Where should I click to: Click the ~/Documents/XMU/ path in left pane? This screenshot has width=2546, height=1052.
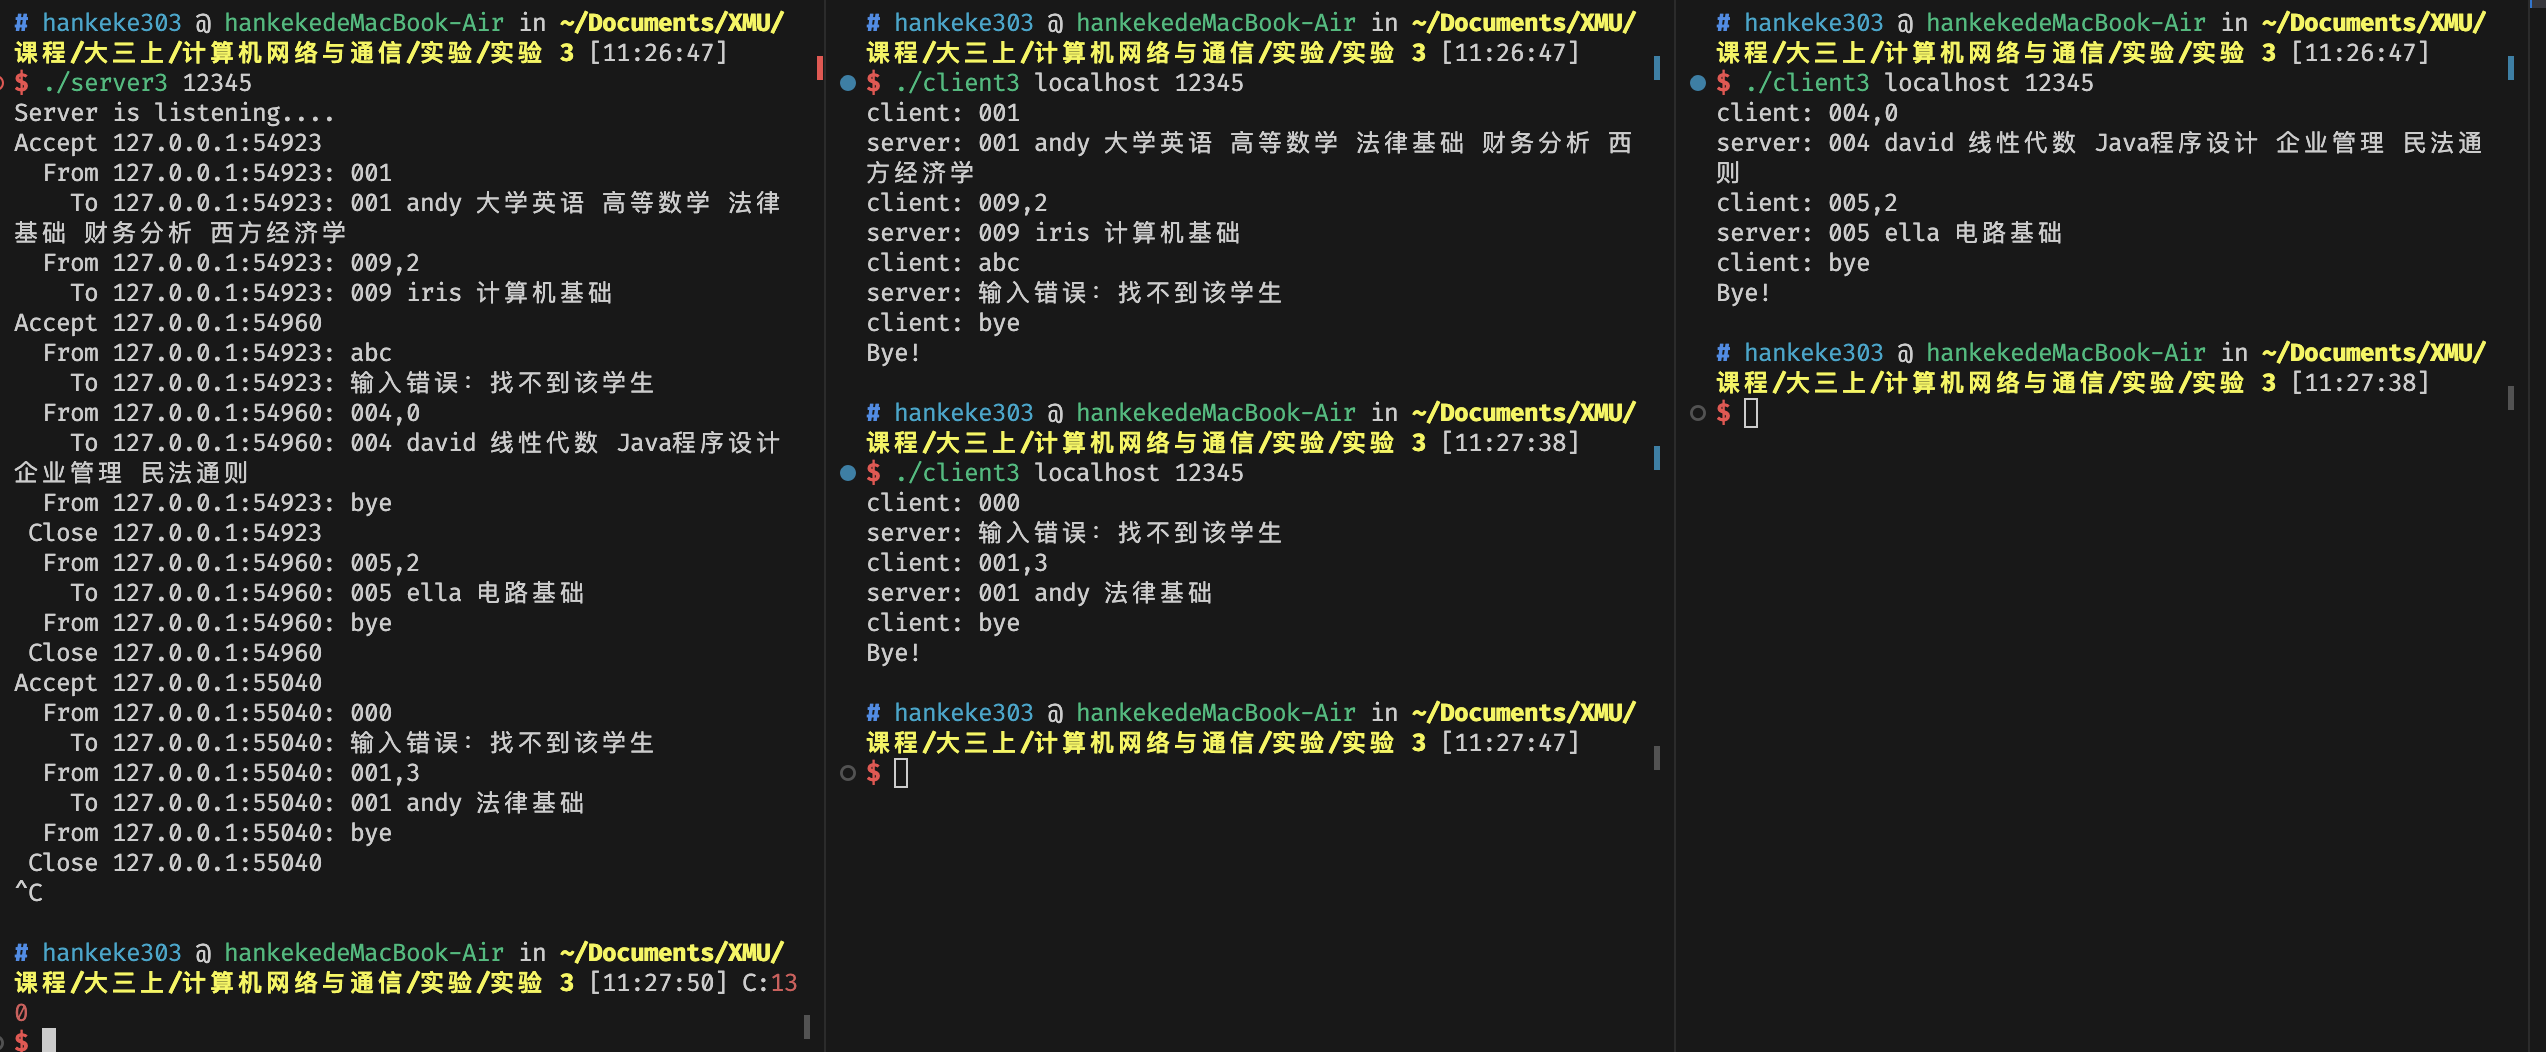(675, 22)
